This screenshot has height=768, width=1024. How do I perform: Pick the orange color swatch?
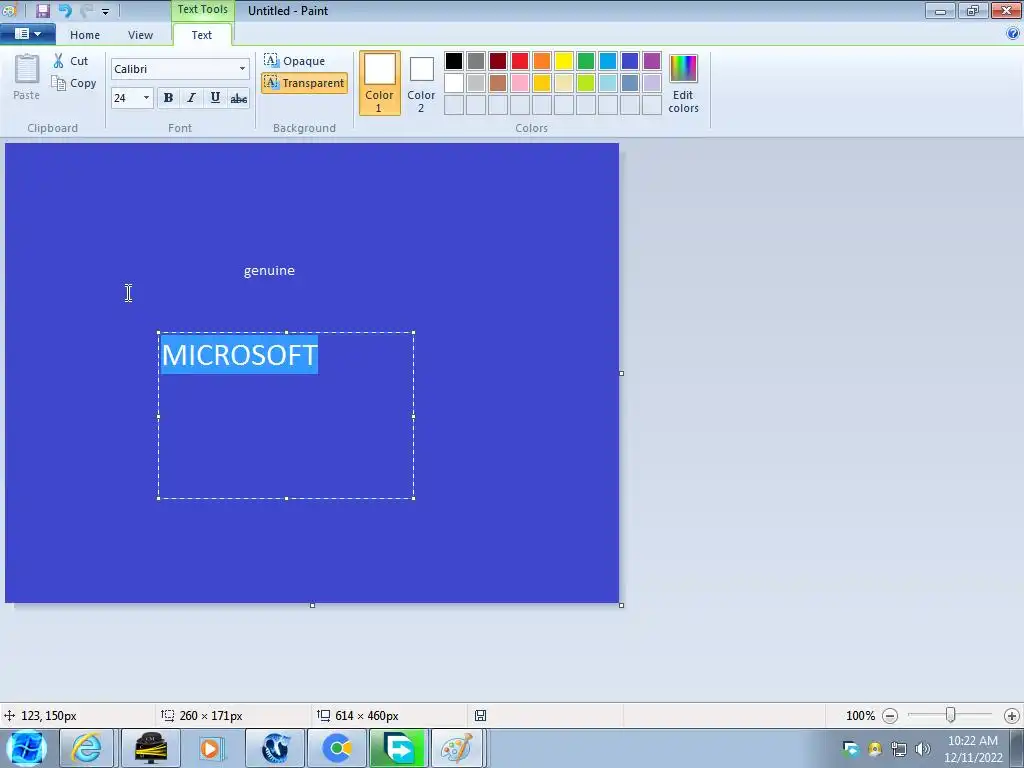[x=542, y=61]
